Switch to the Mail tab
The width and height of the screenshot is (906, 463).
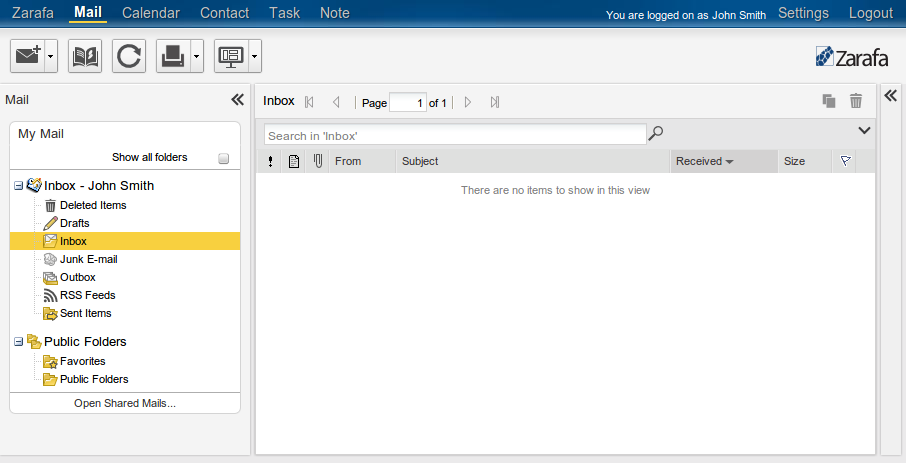click(88, 12)
